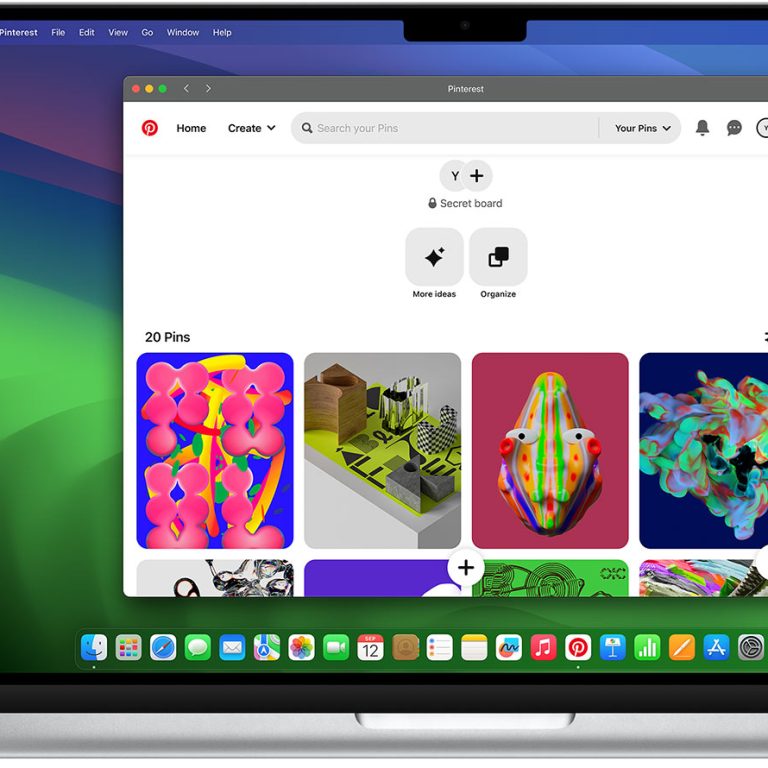Open the notifications bell
The image size is (768, 768).
tap(702, 128)
